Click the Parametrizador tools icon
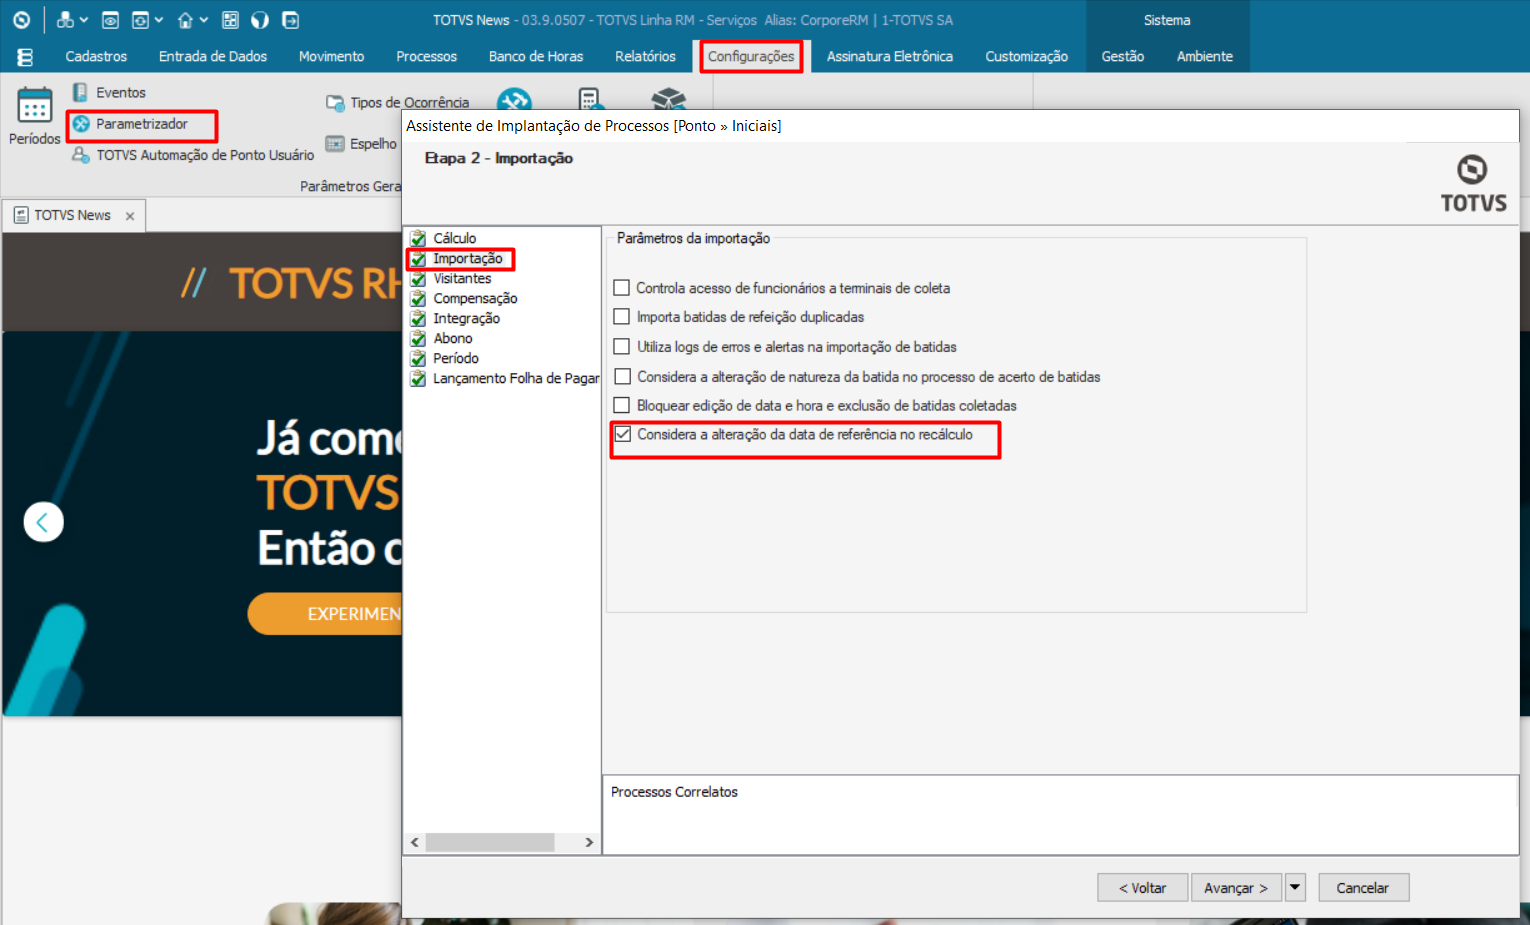Screen dimensions: 1530x925 [81, 124]
